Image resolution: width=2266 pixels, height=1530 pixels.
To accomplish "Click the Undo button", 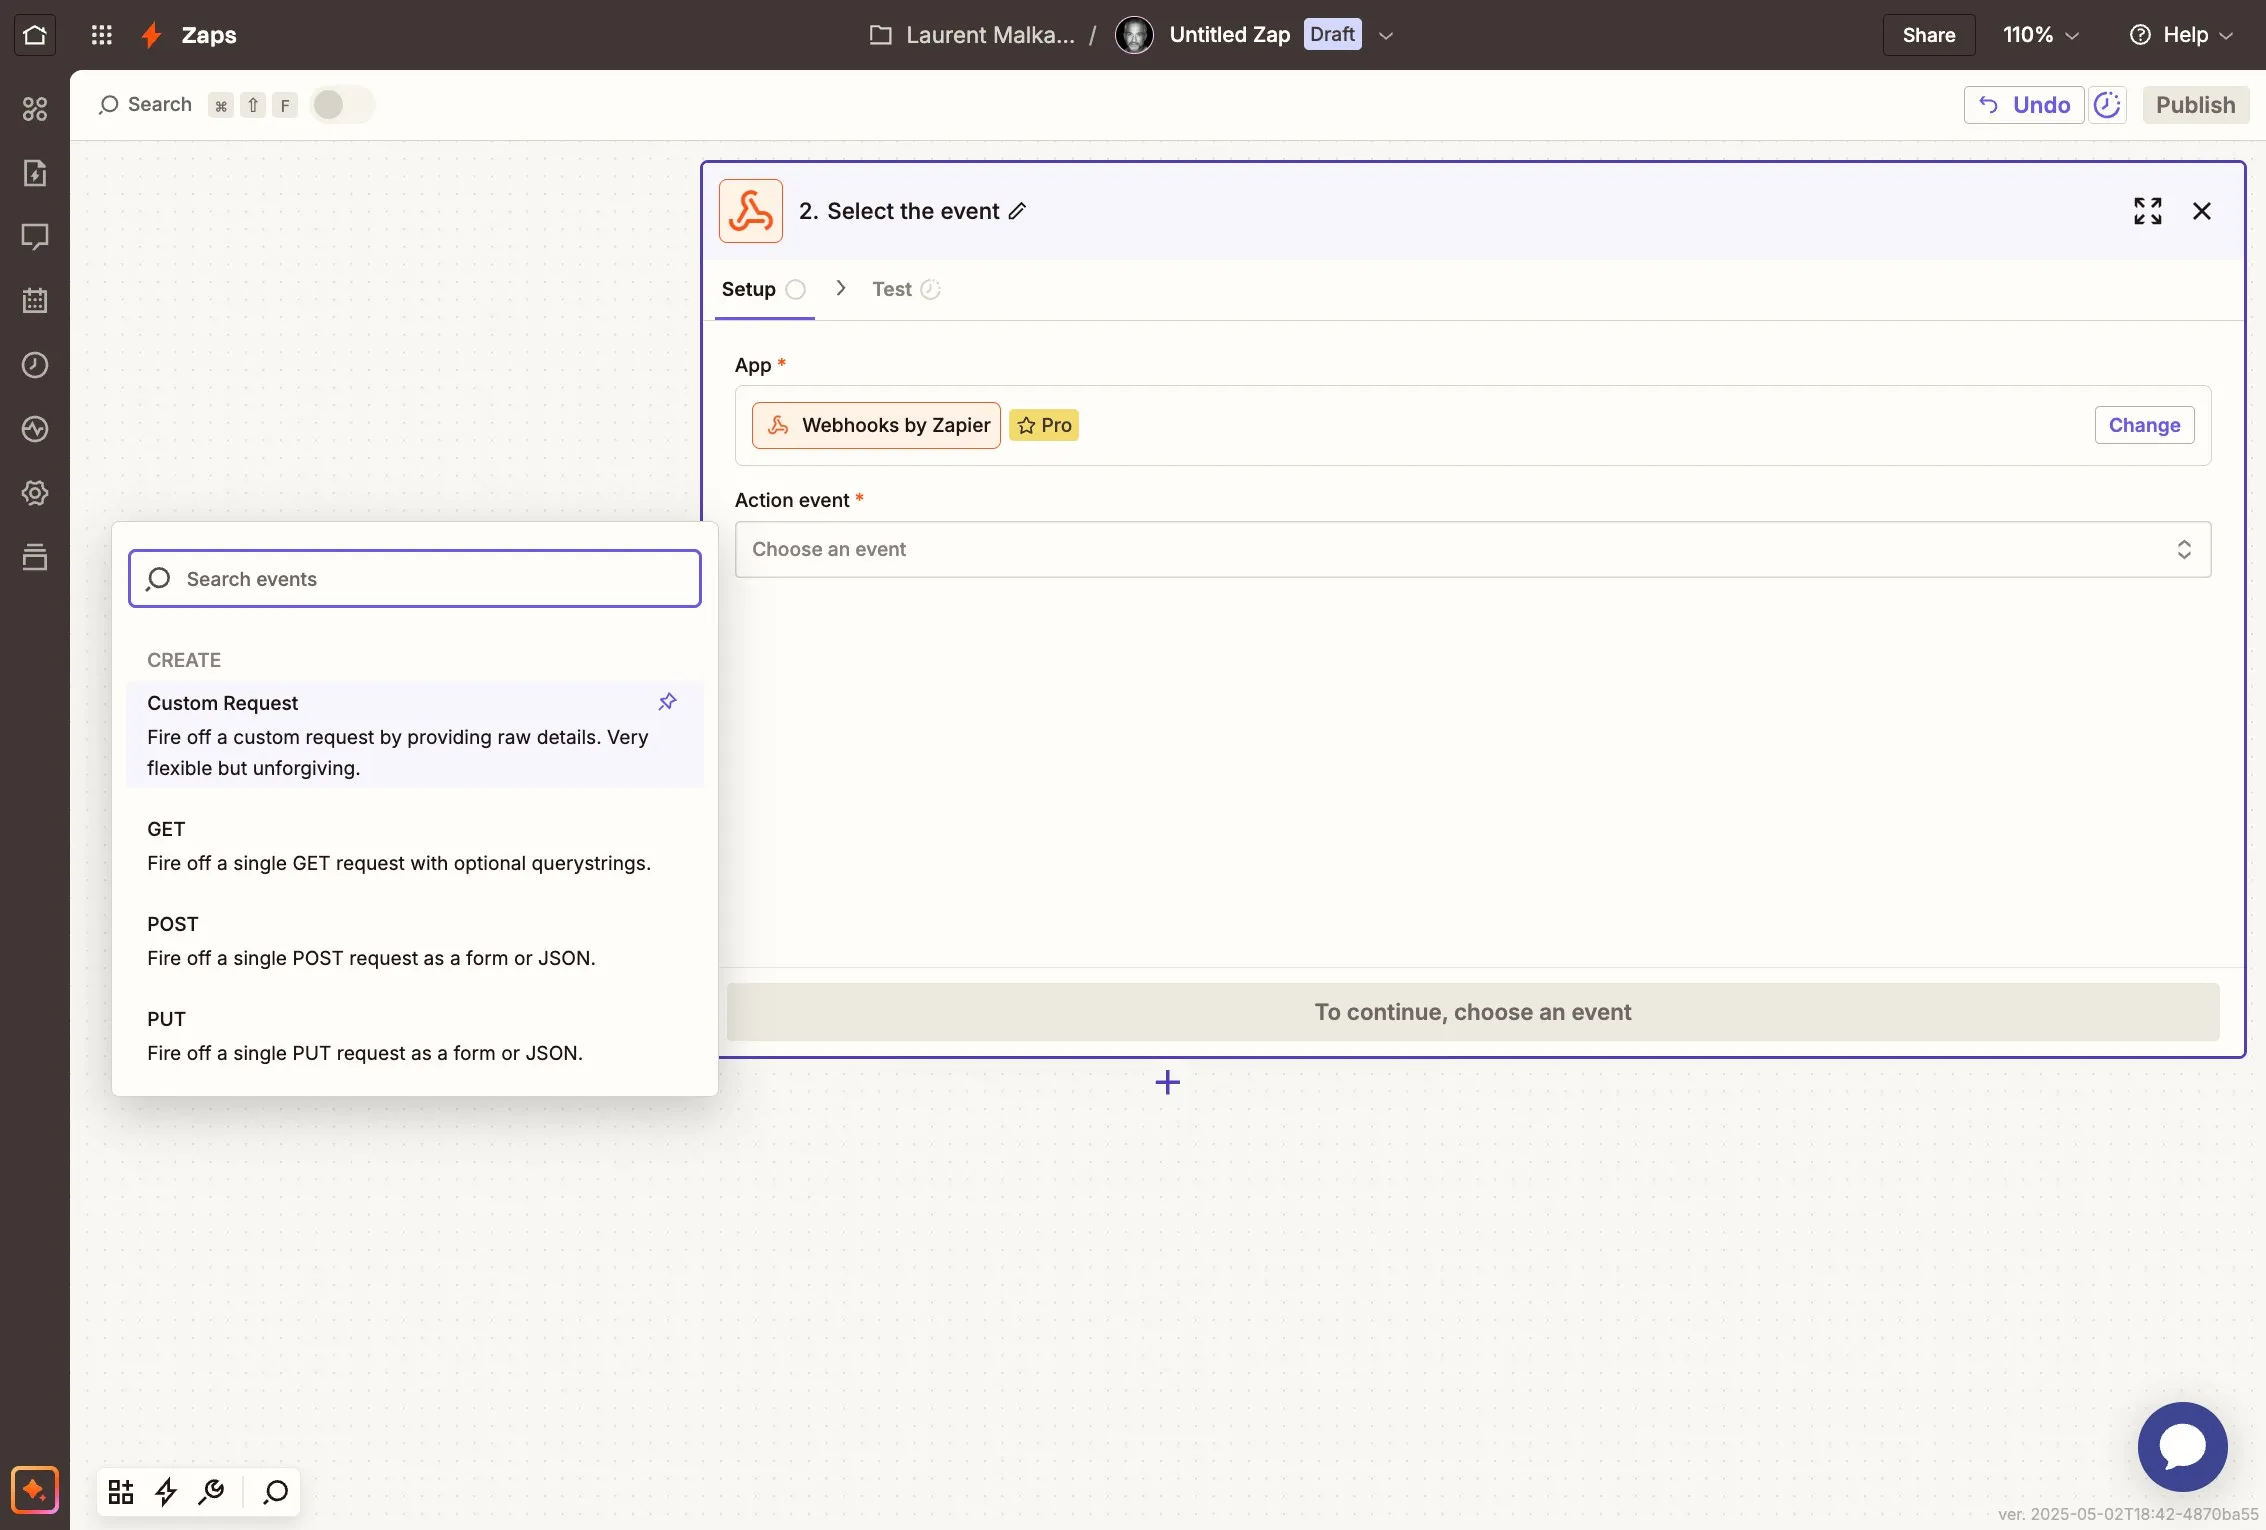I will pyautogui.click(x=2024, y=105).
